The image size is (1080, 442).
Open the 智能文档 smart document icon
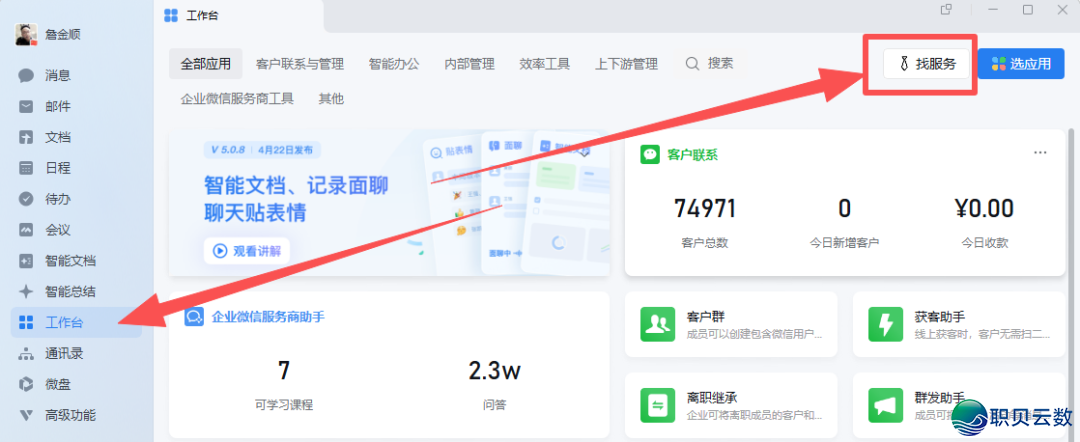[x=26, y=261]
